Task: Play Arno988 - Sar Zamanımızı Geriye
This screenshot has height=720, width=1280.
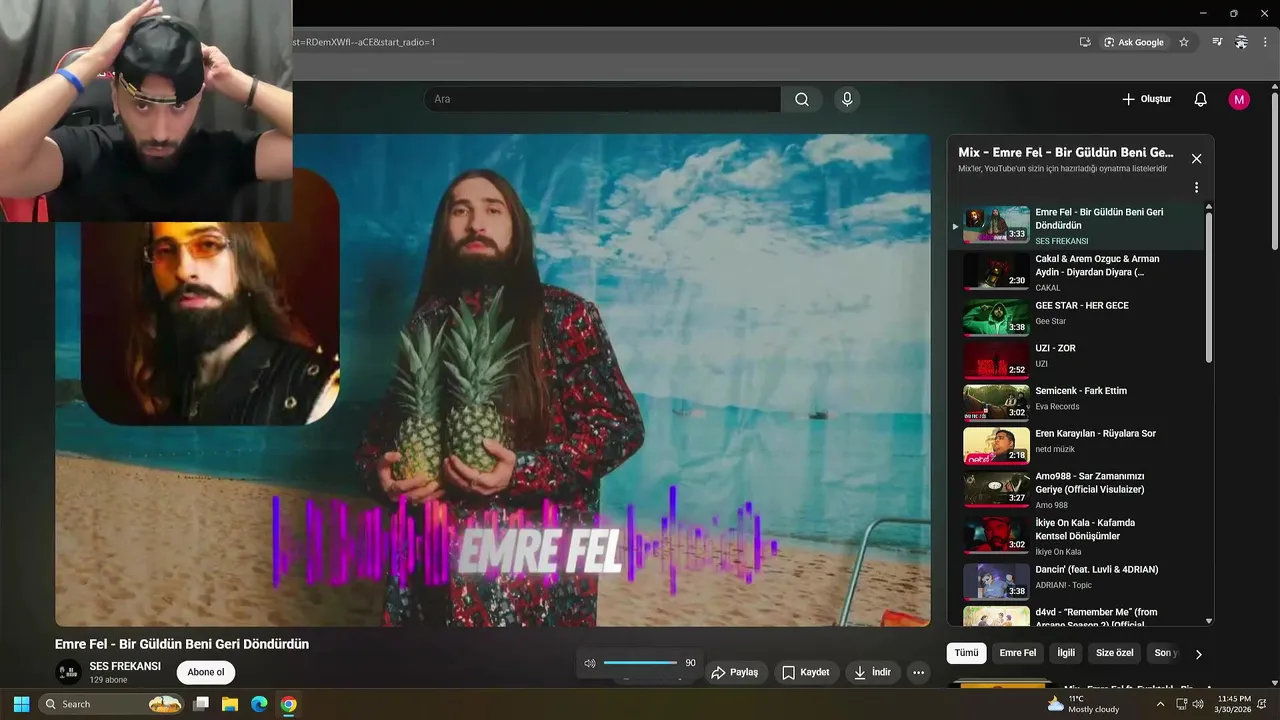Action: click(1078, 490)
